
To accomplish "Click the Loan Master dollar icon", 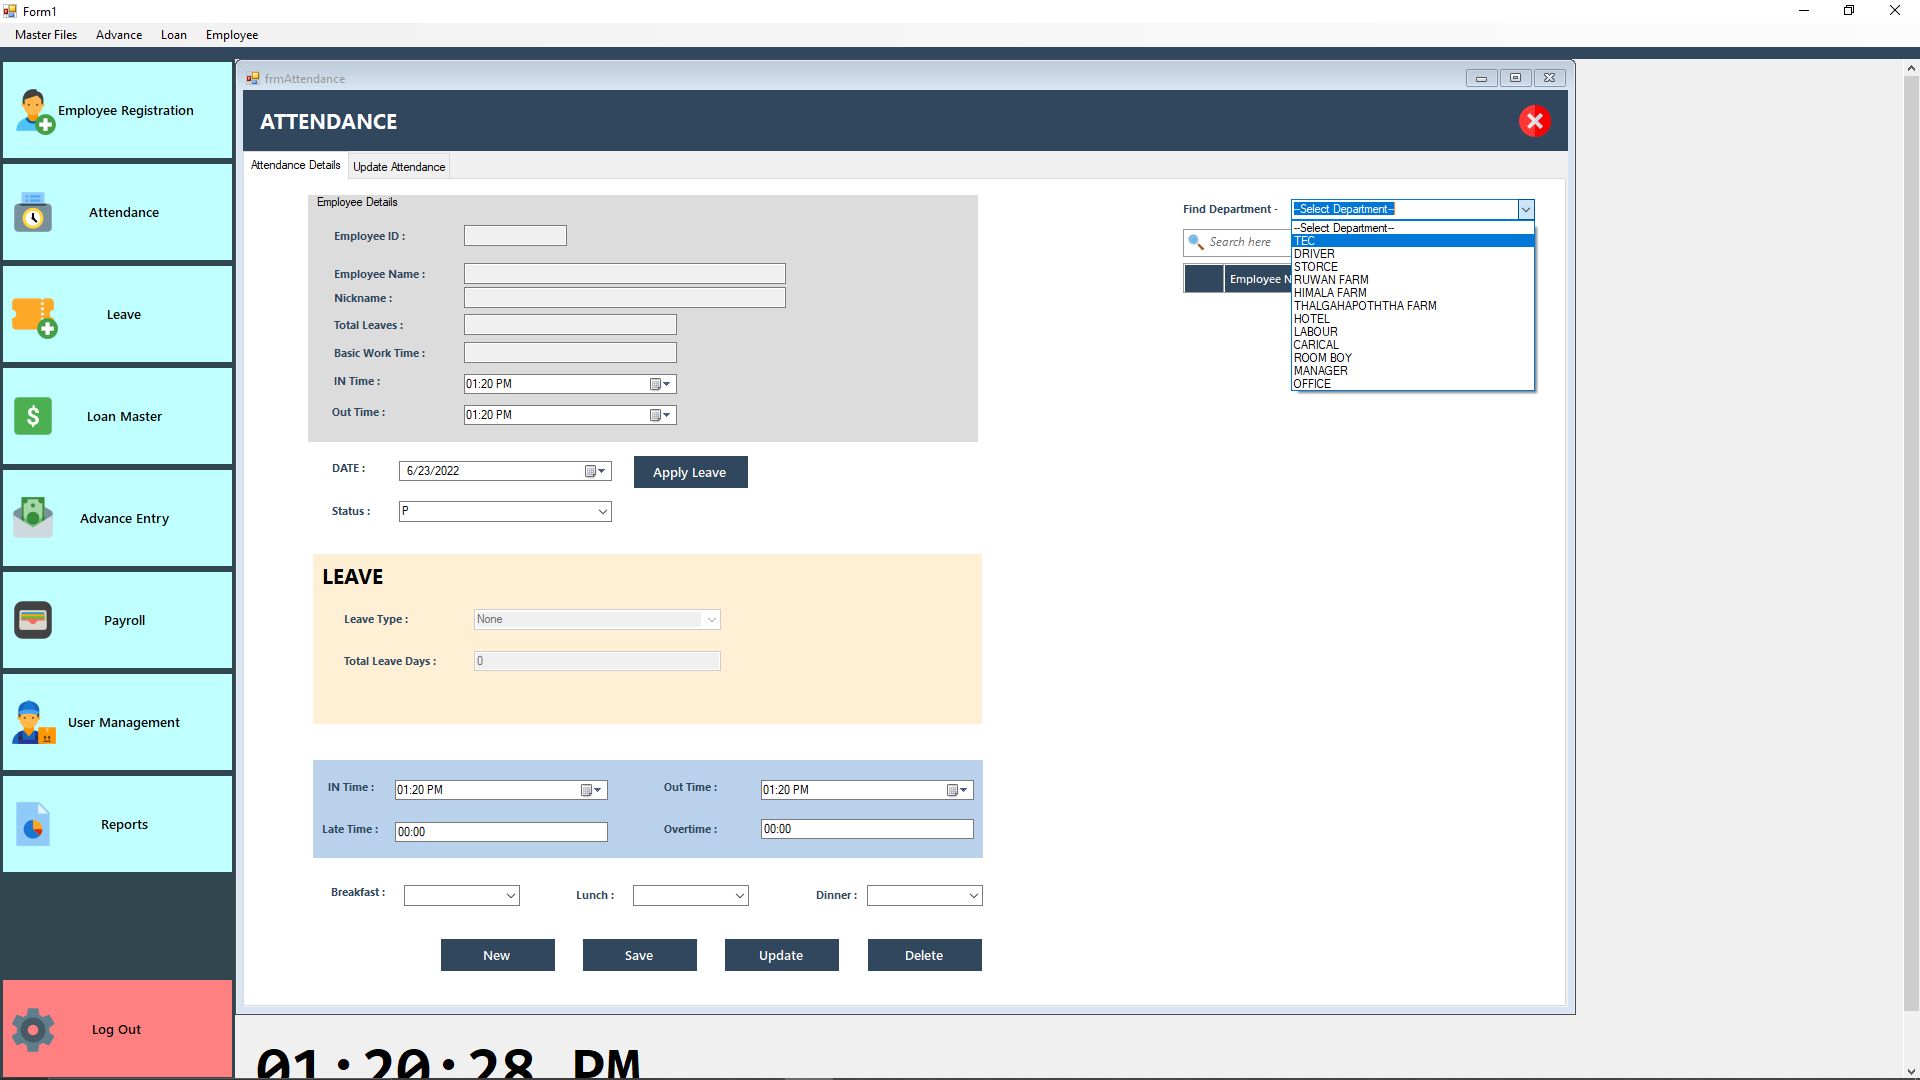I will [33, 416].
